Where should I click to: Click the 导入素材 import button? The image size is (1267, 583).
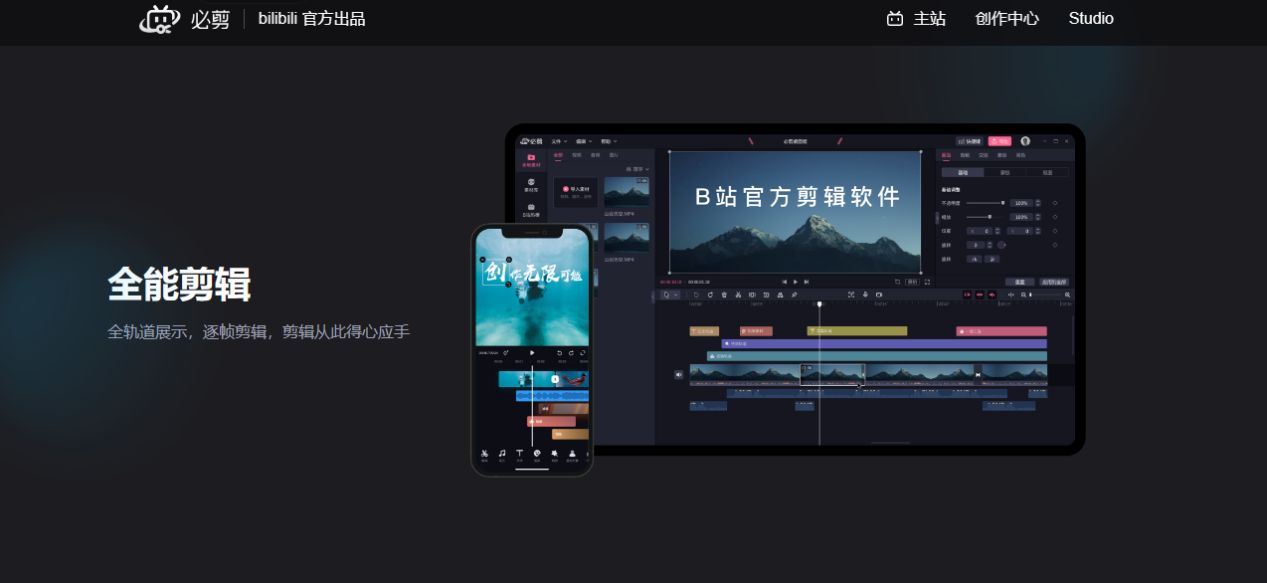(x=576, y=192)
